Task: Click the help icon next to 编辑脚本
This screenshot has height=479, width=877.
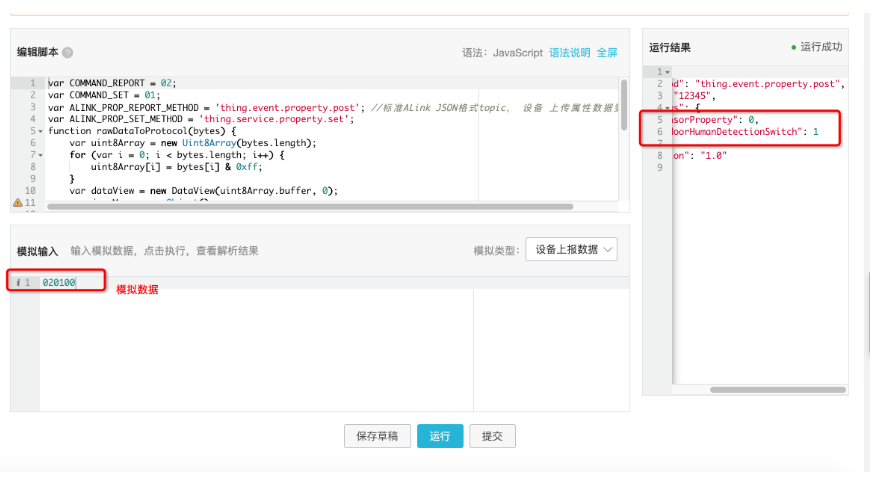Action: pyautogui.click(x=67, y=53)
